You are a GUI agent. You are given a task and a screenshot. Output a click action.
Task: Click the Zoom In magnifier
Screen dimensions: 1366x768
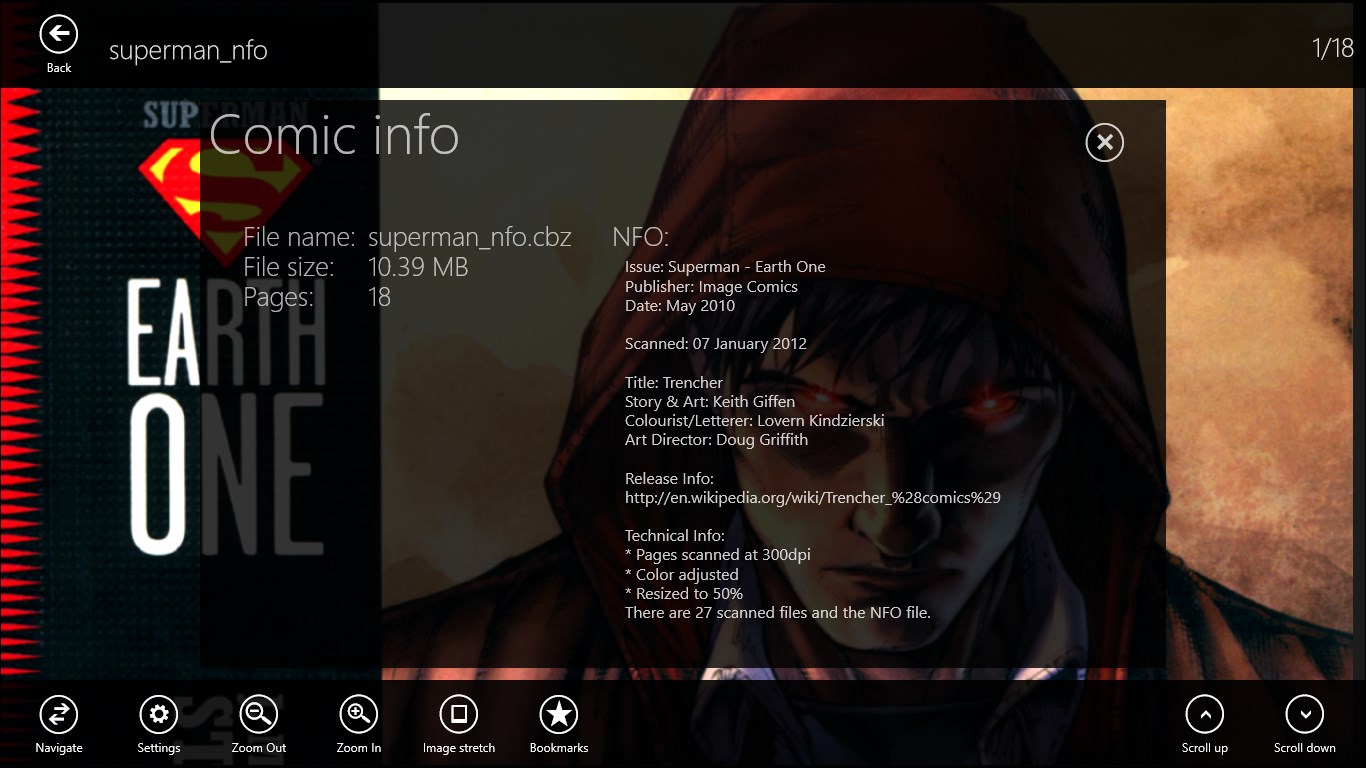(359, 714)
